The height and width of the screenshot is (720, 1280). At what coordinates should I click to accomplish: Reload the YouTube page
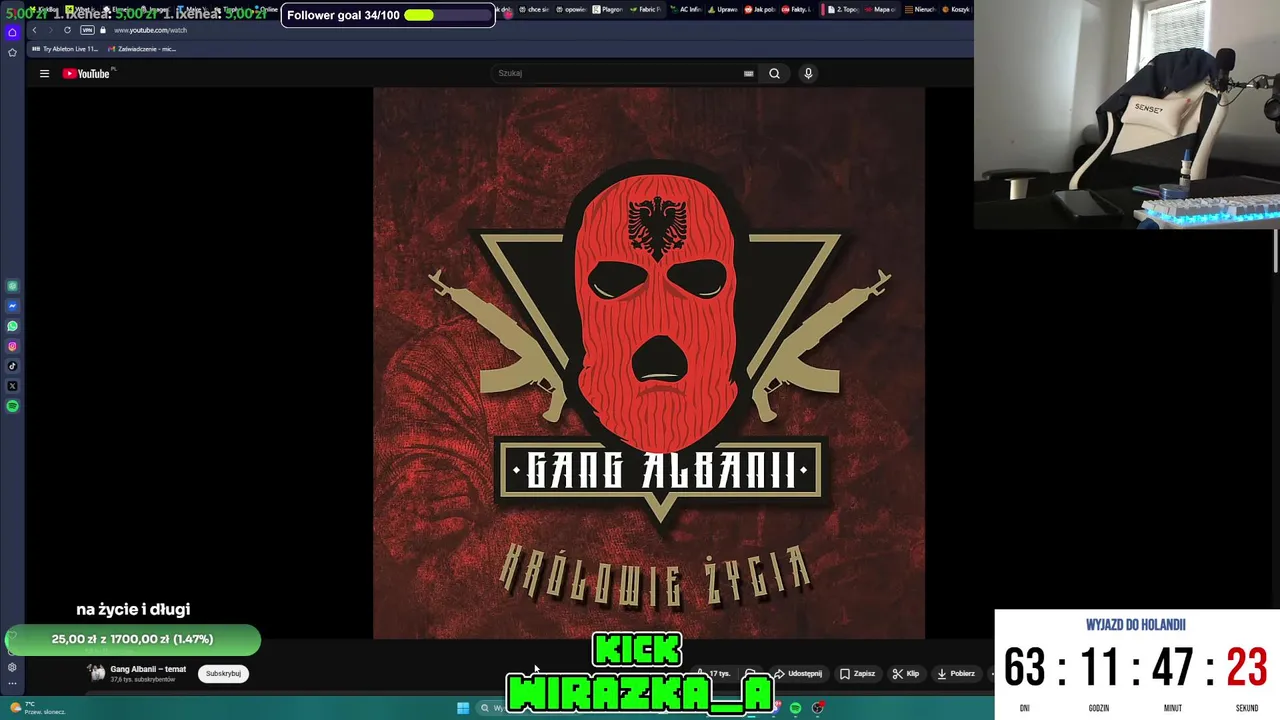point(67,30)
